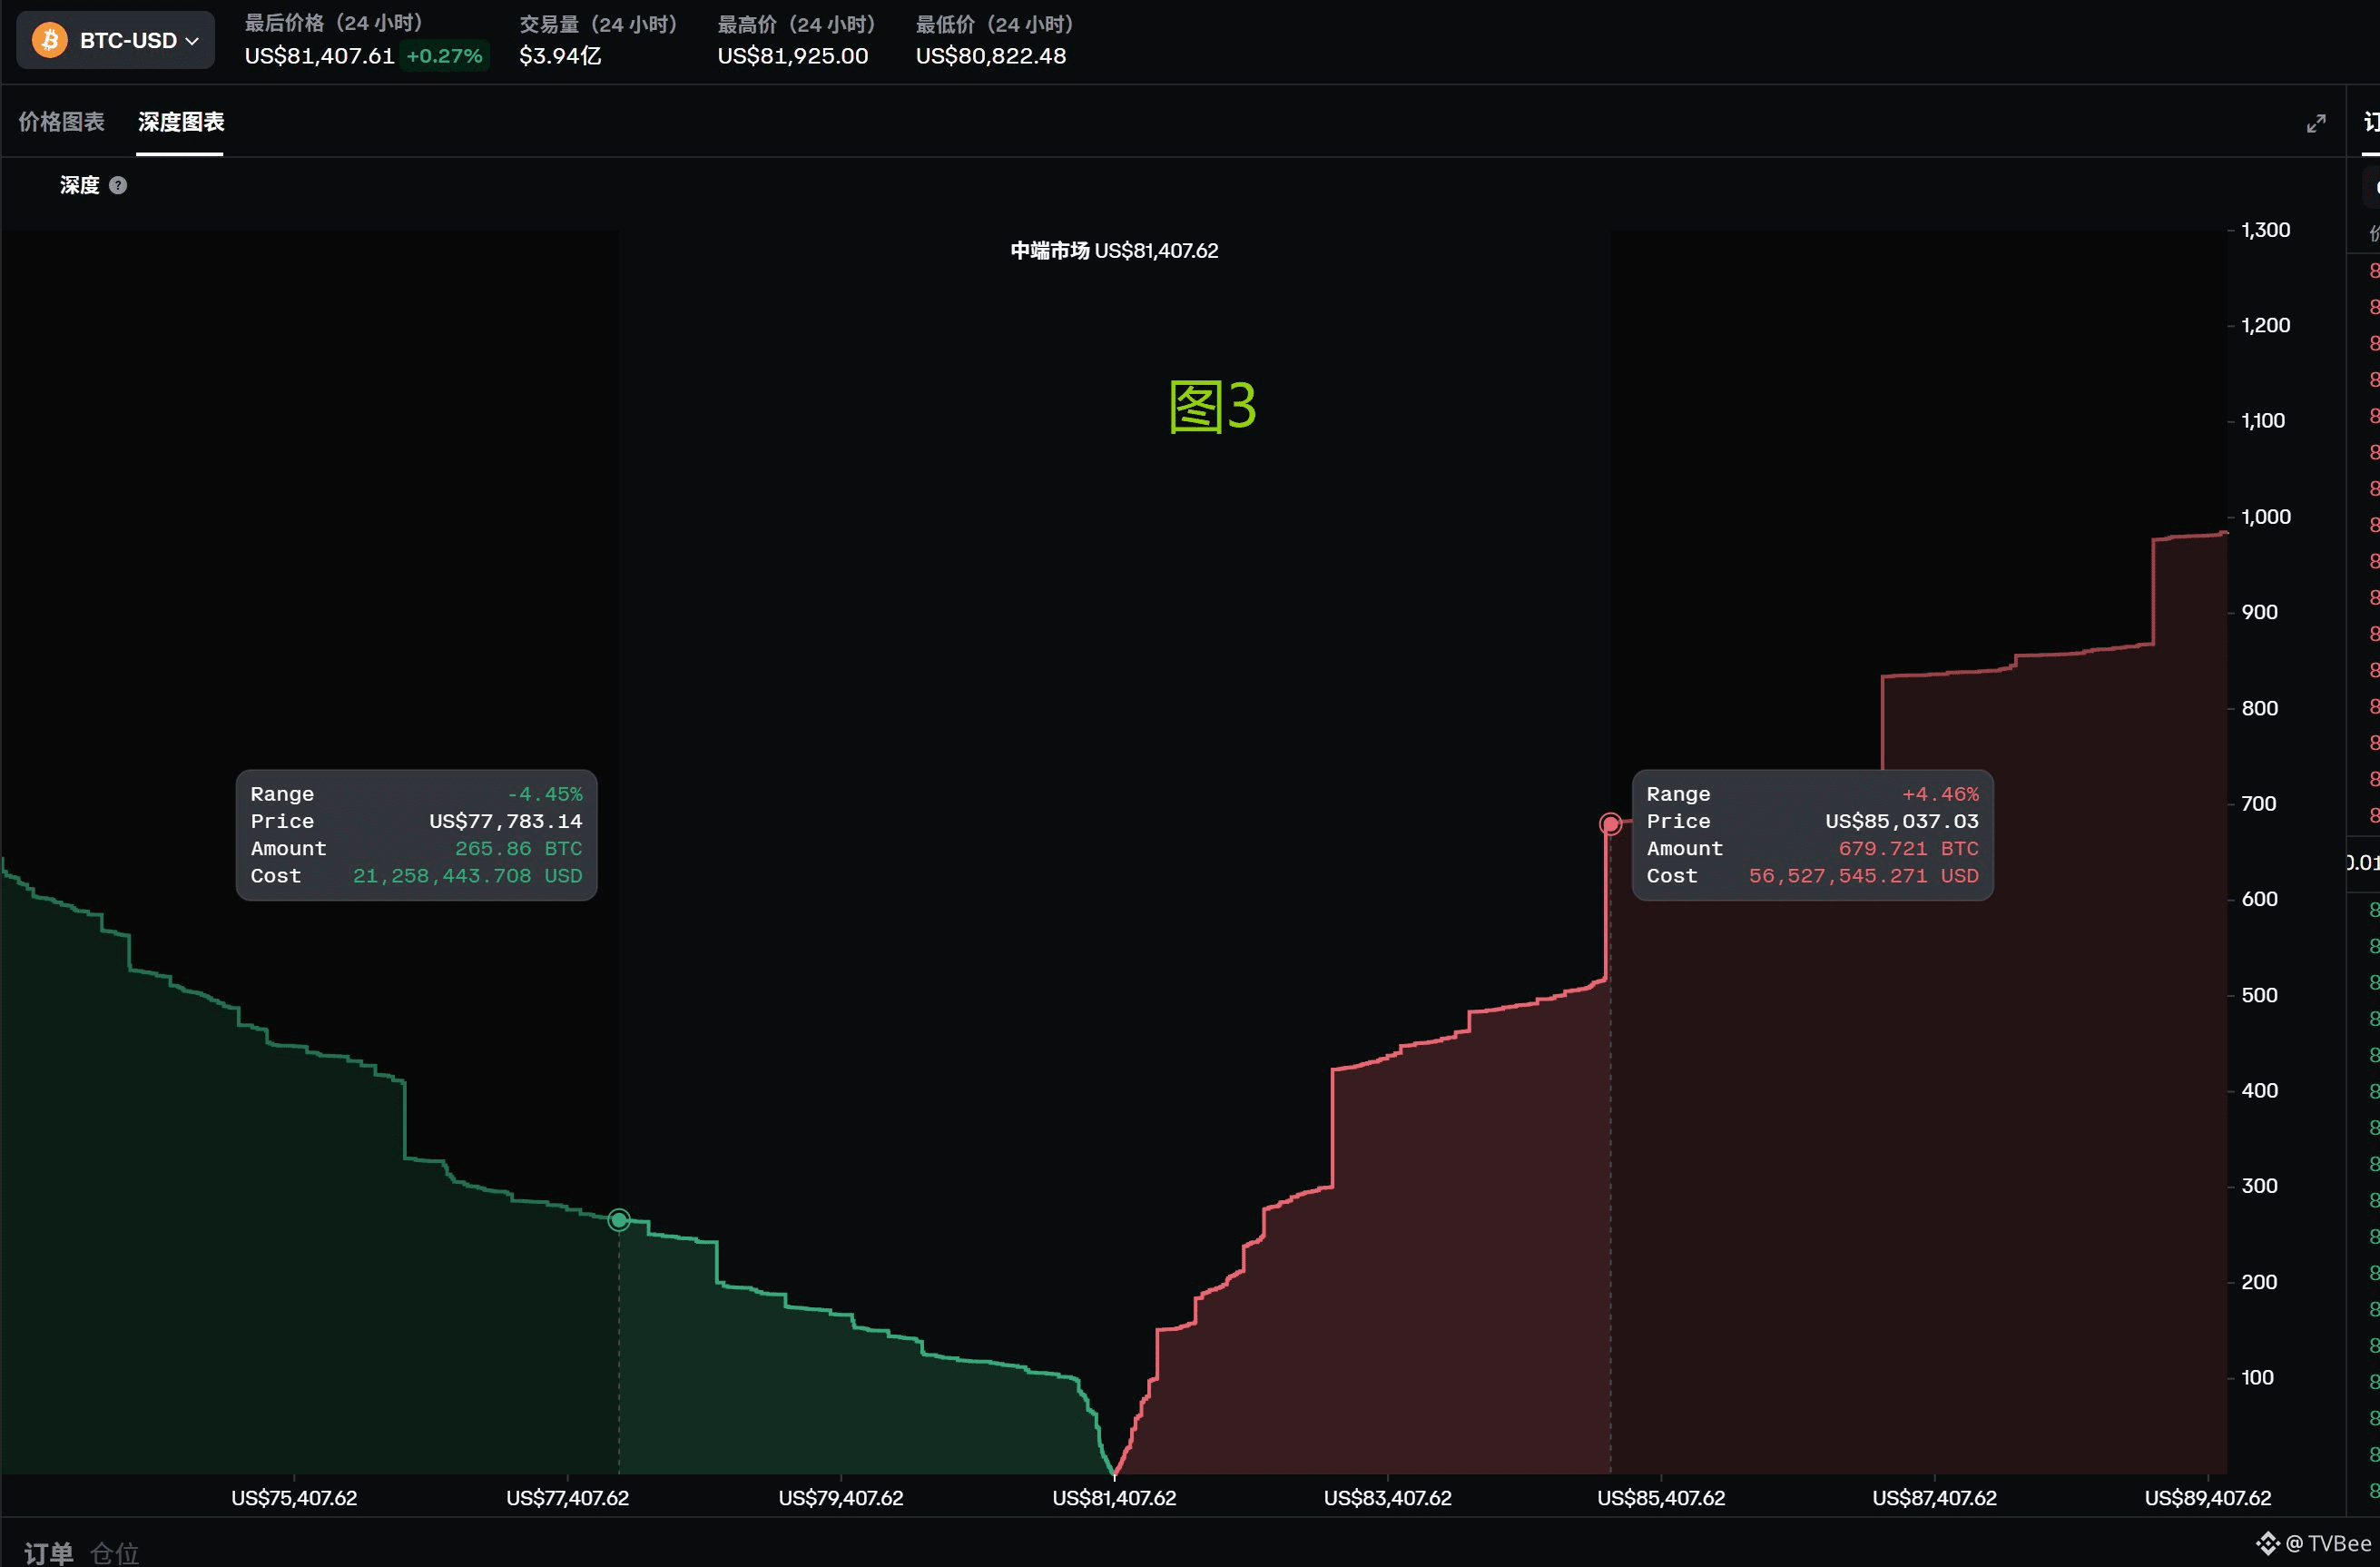Open the 订单 tab at bottom
The width and height of the screenshot is (2380, 1567).
[x=49, y=1553]
